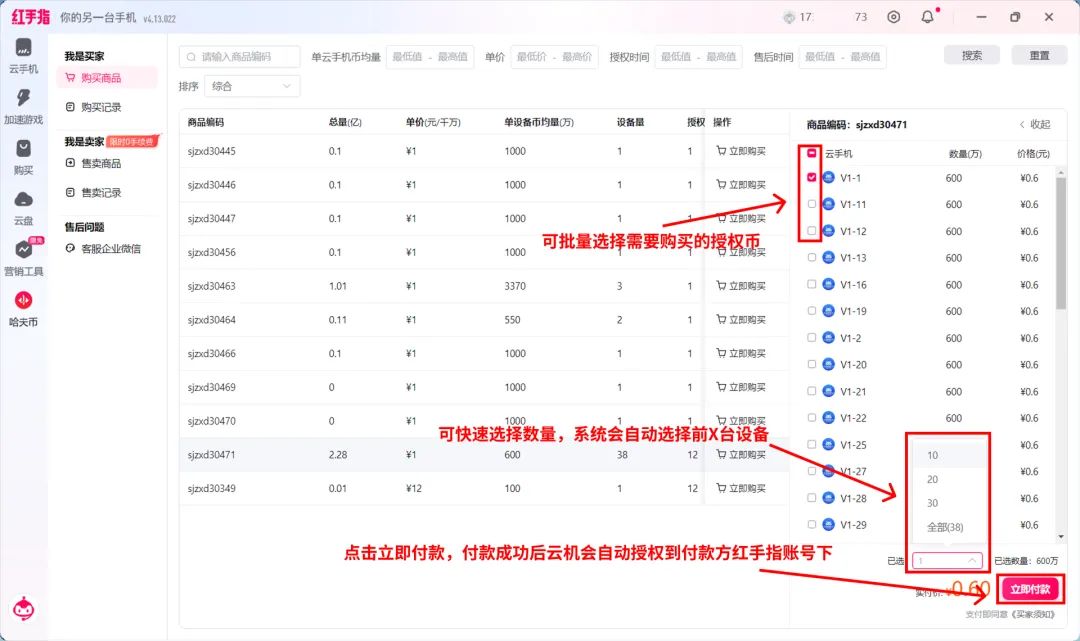Open the 排序 综合 dropdown

click(252, 86)
